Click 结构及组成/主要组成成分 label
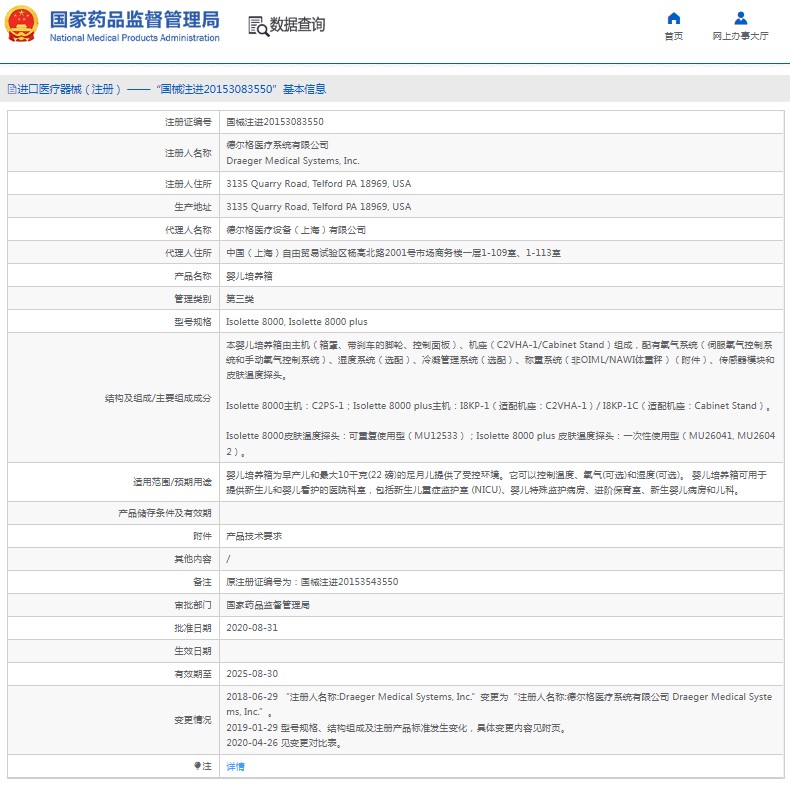The height and width of the screenshot is (786, 790). [x=158, y=398]
